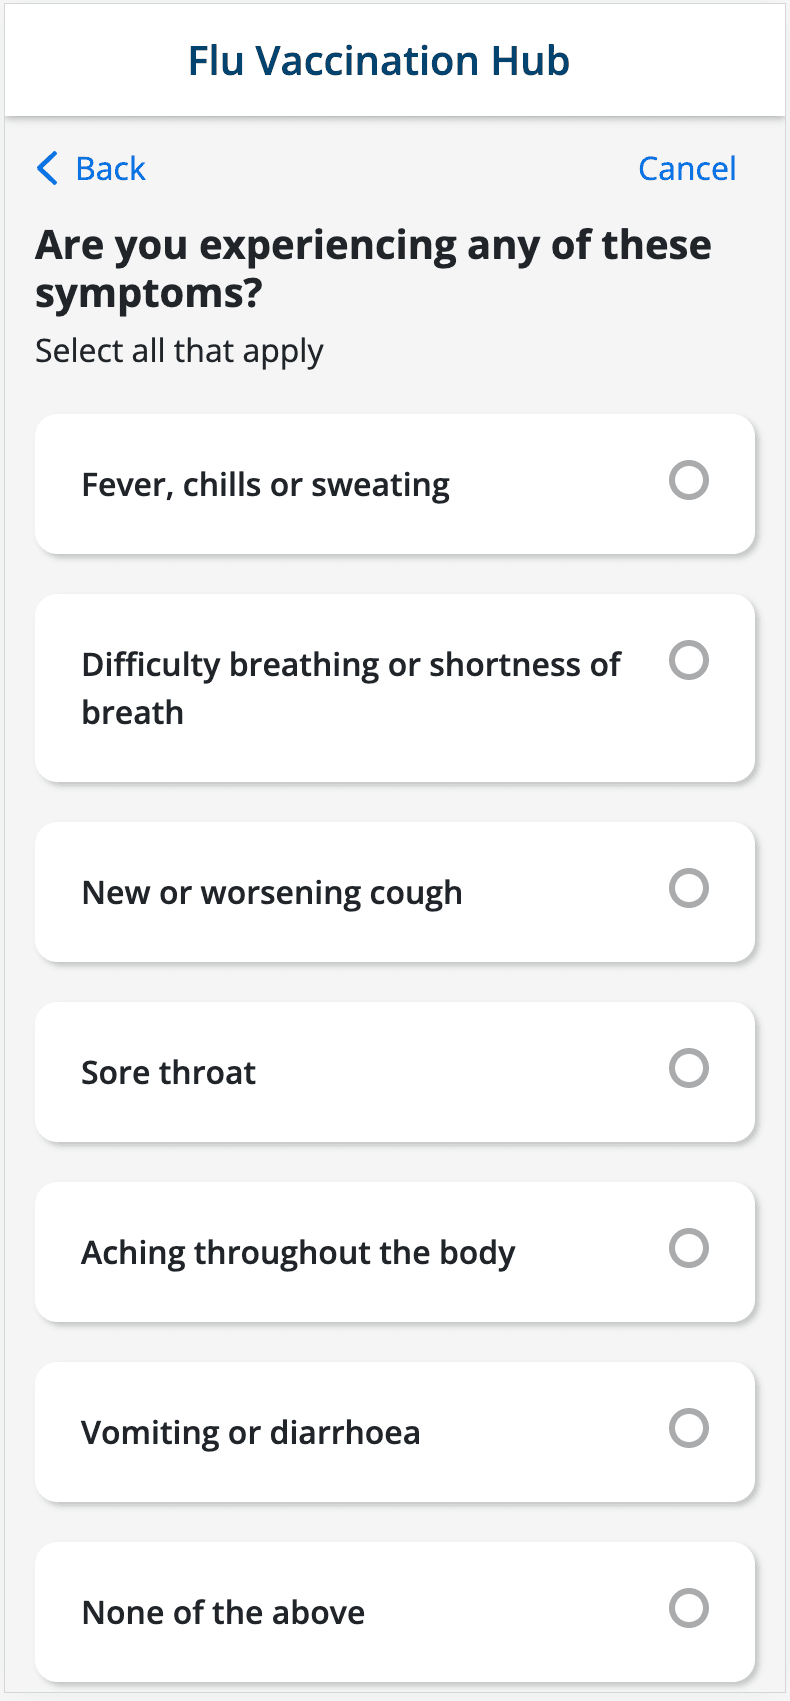Click the "New or worsening cough" label text
The image size is (790, 1701).
click(x=272, y=893)
